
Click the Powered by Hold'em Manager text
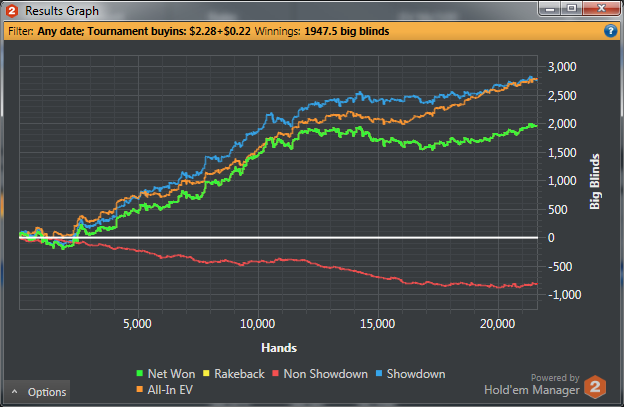(x=532, y=384)
